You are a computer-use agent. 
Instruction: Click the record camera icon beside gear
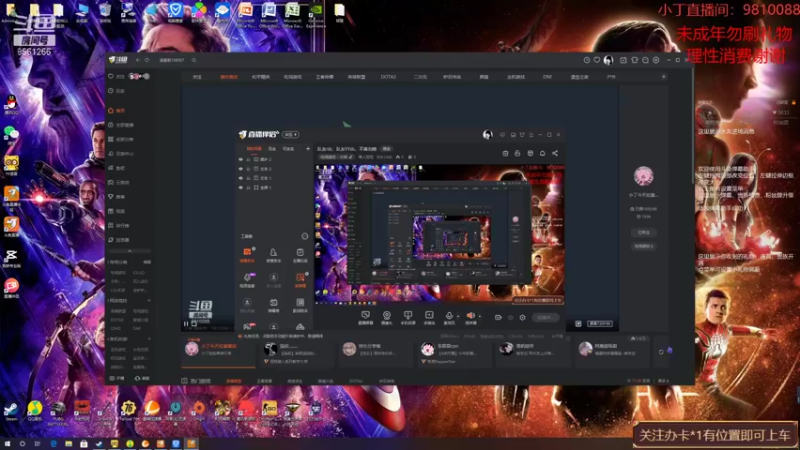[x=498, y=317]
